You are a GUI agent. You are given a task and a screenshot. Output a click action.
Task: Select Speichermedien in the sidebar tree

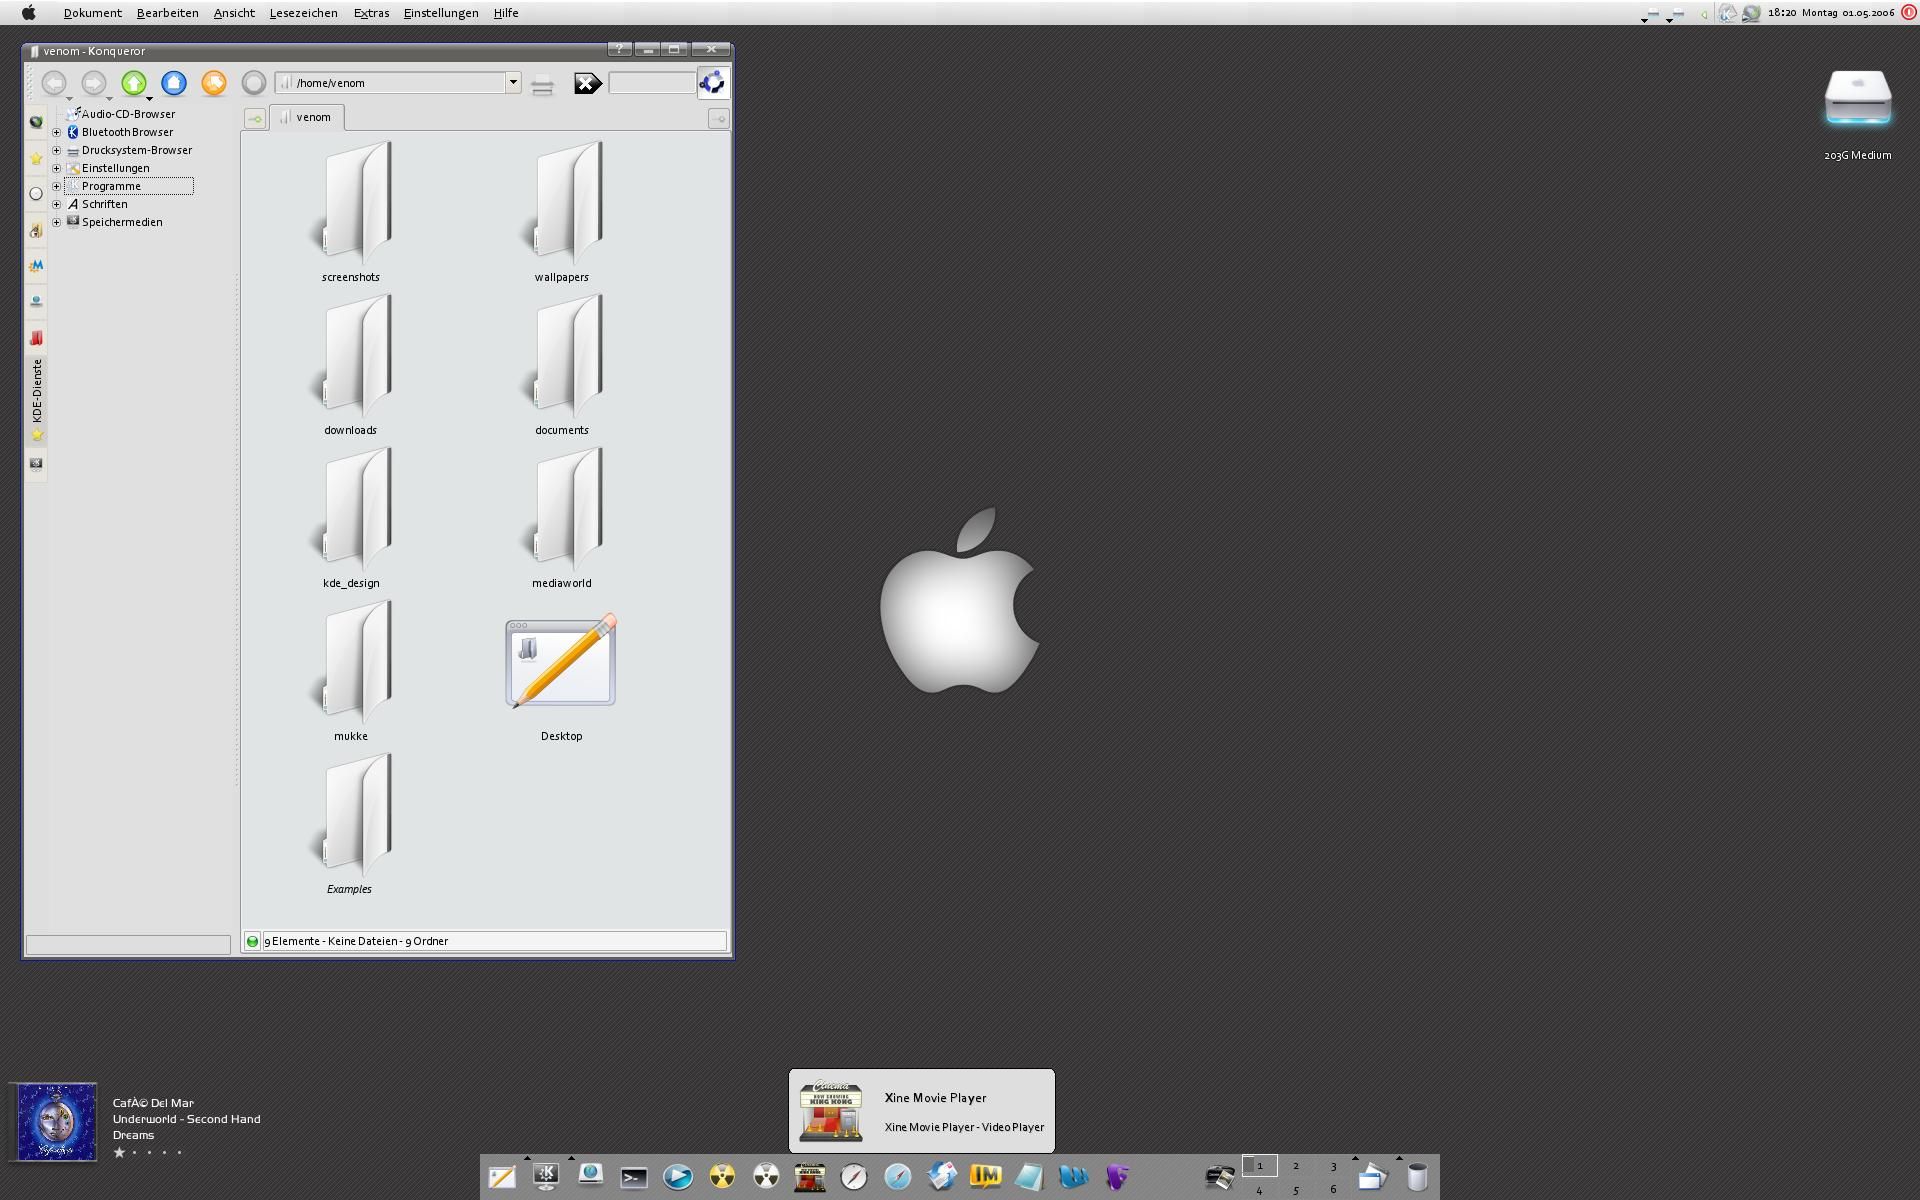(x=114, y=222)
